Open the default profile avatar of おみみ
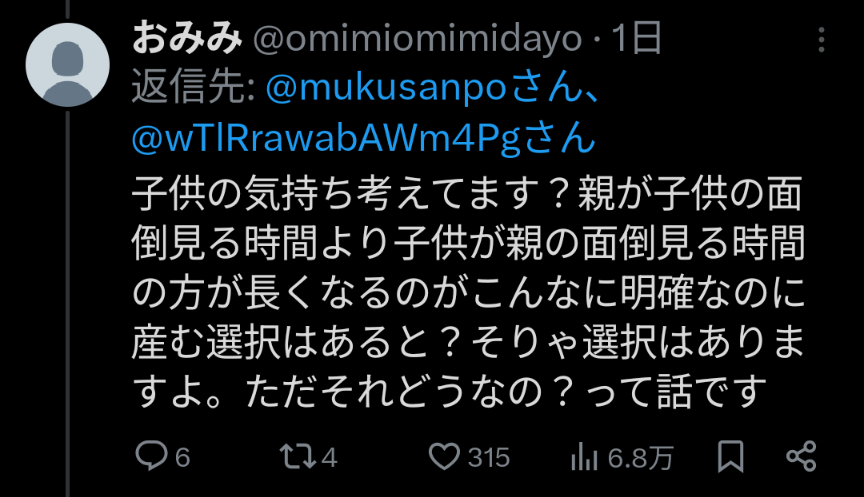The width and height of the screenshot is (864, 497). (67, 64)
